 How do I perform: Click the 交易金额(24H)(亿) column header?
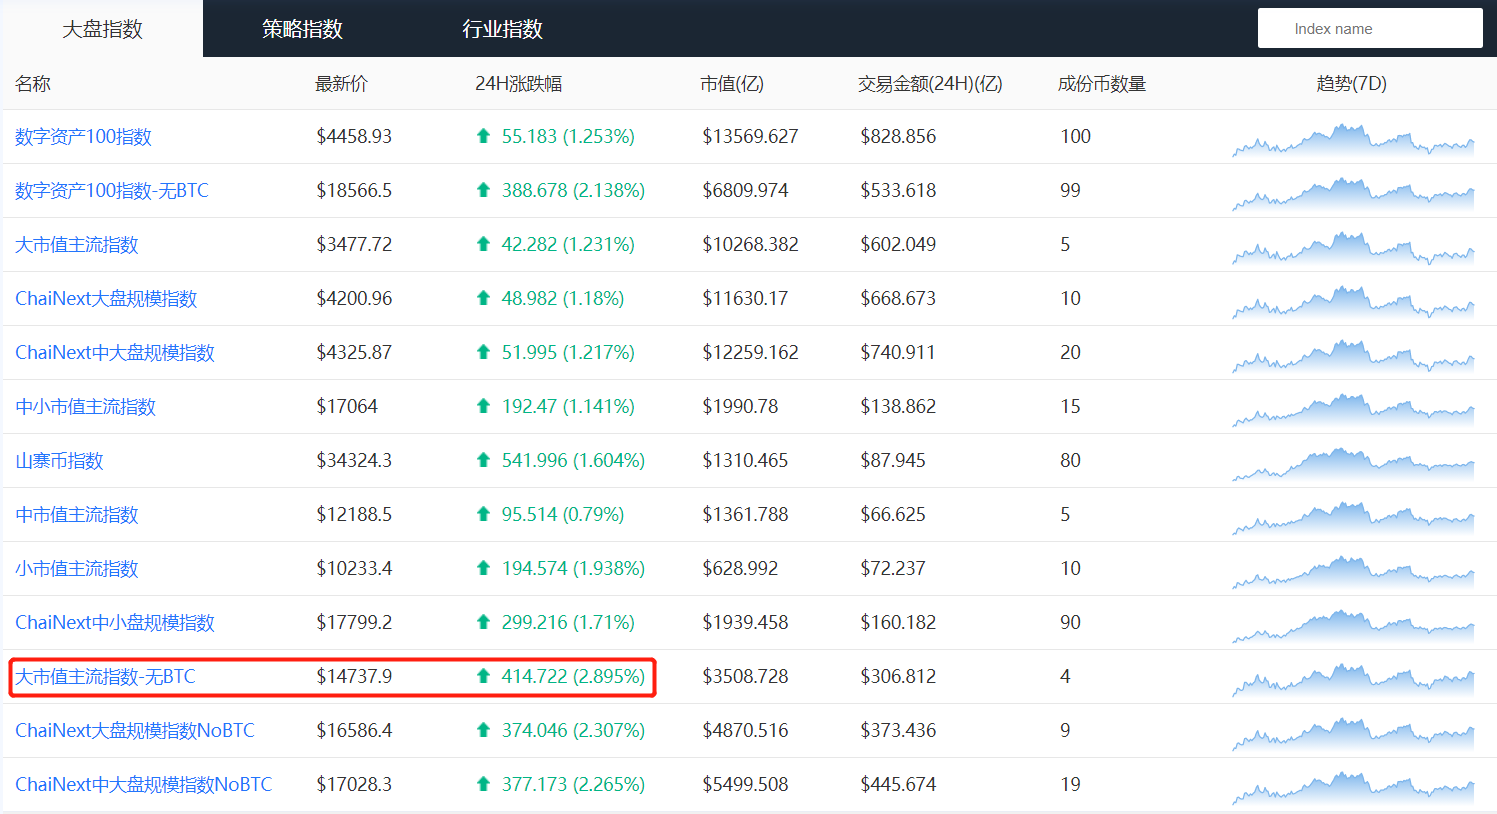(930, 84)
